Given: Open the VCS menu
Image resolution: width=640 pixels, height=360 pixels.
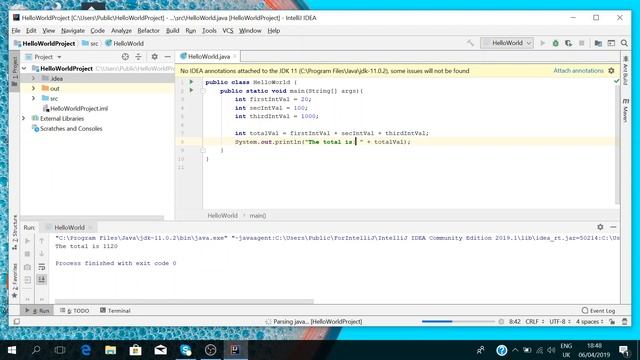Looking at the screenshot, I should (x=228, y=31).
